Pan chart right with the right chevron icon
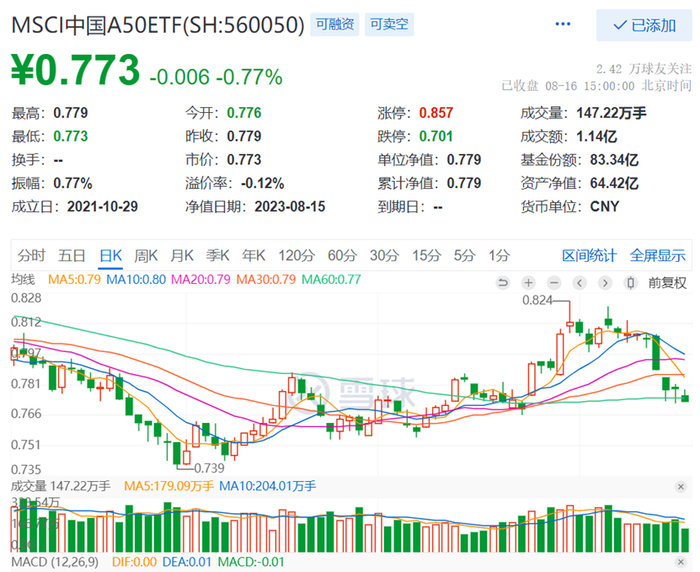Image resolution: width=700 pixels, height=572 pixels. 605,283
